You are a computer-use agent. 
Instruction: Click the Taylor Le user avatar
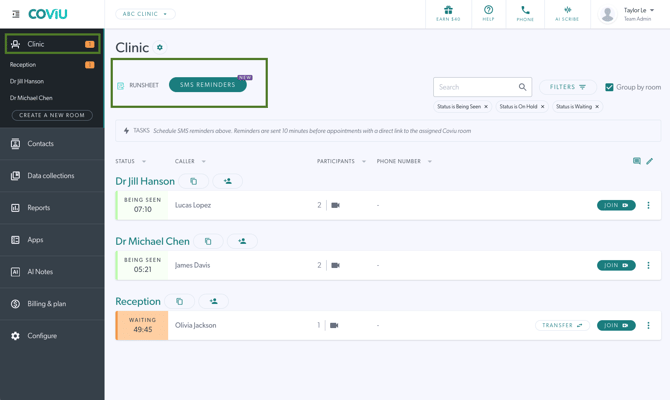607,14
